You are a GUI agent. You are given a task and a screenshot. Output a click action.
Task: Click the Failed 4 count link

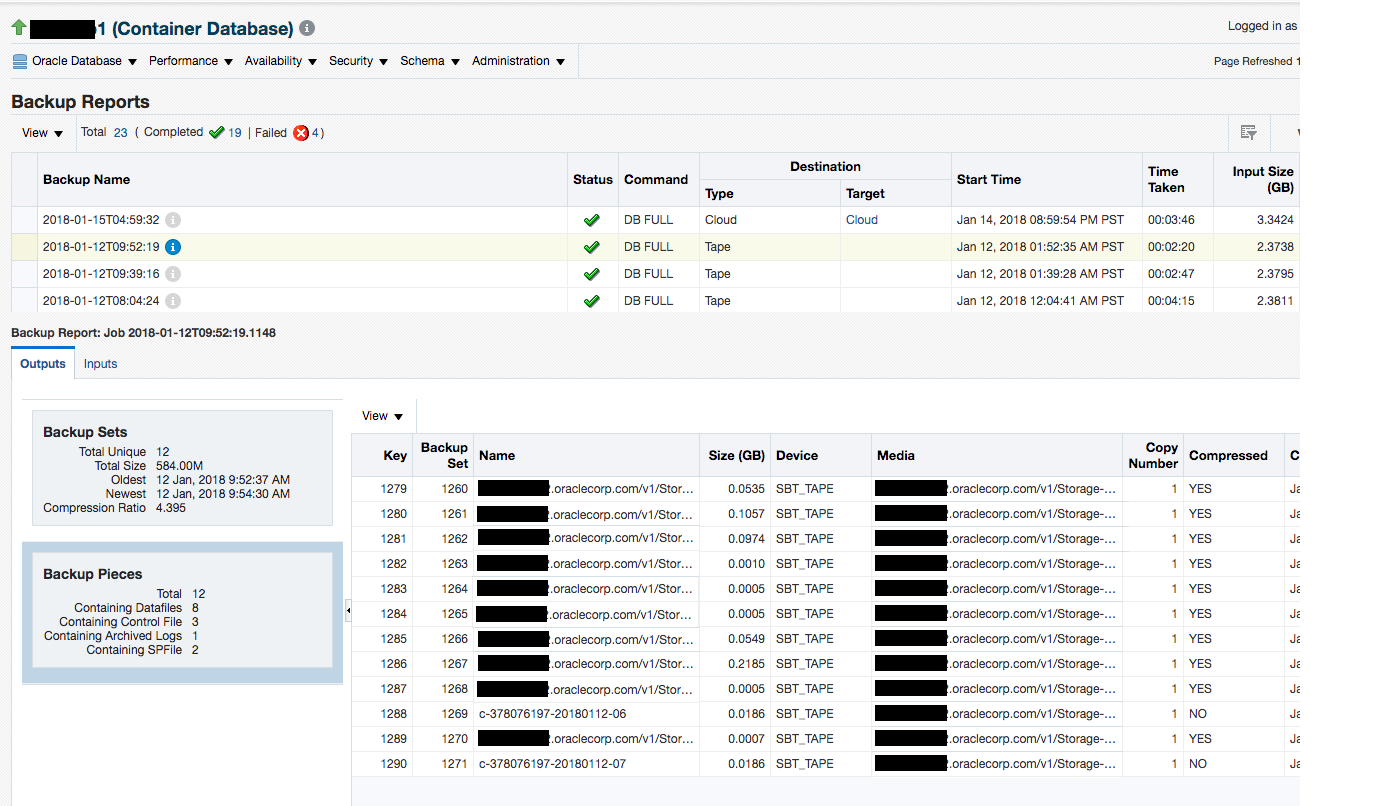point(316,132)
